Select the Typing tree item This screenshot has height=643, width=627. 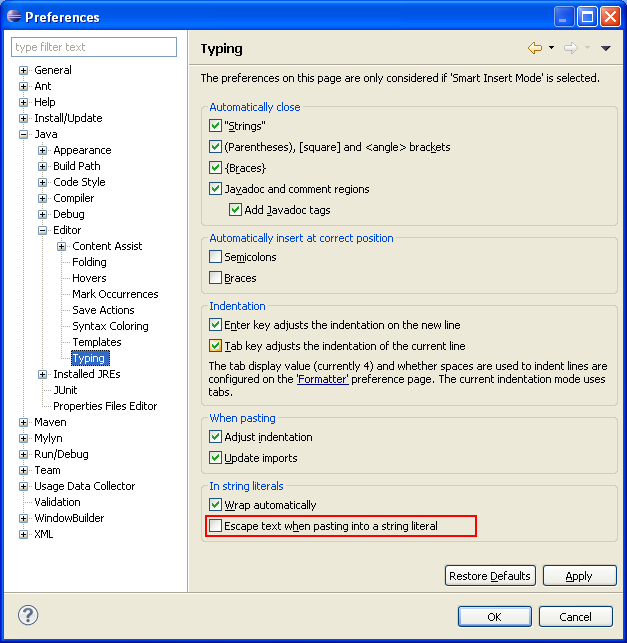pos(90,358)
